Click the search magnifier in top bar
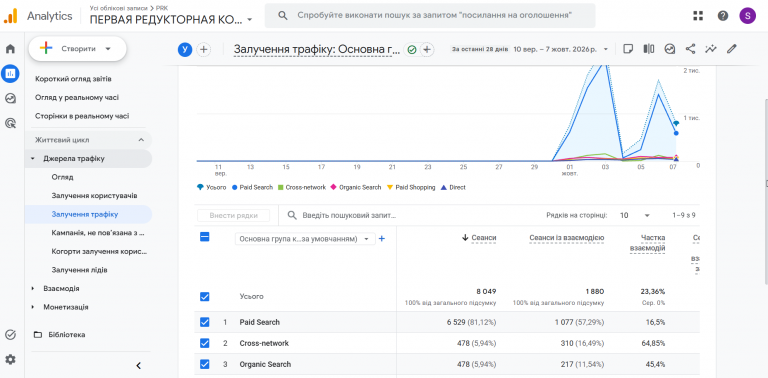Viewport: 768px width, 378px height. (283, 16)
